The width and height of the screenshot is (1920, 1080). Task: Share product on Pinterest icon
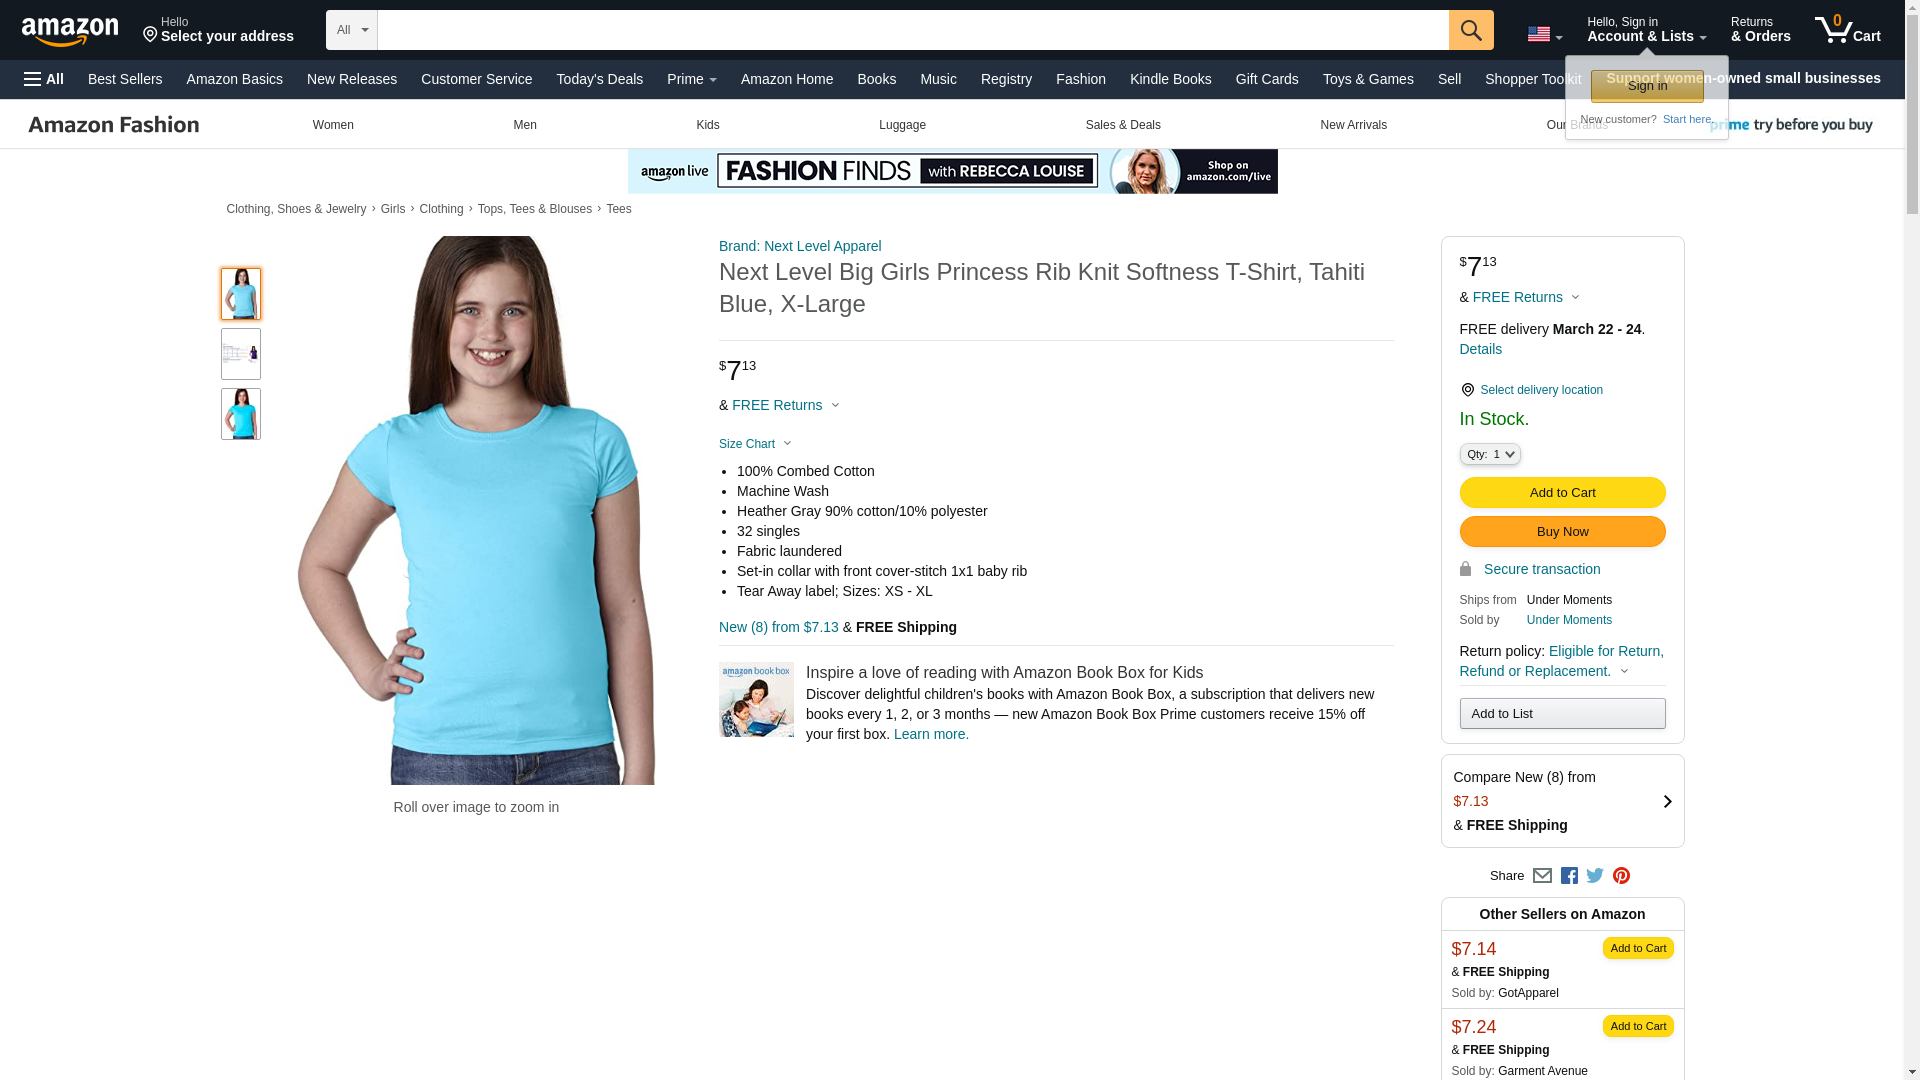(1621, 876)
